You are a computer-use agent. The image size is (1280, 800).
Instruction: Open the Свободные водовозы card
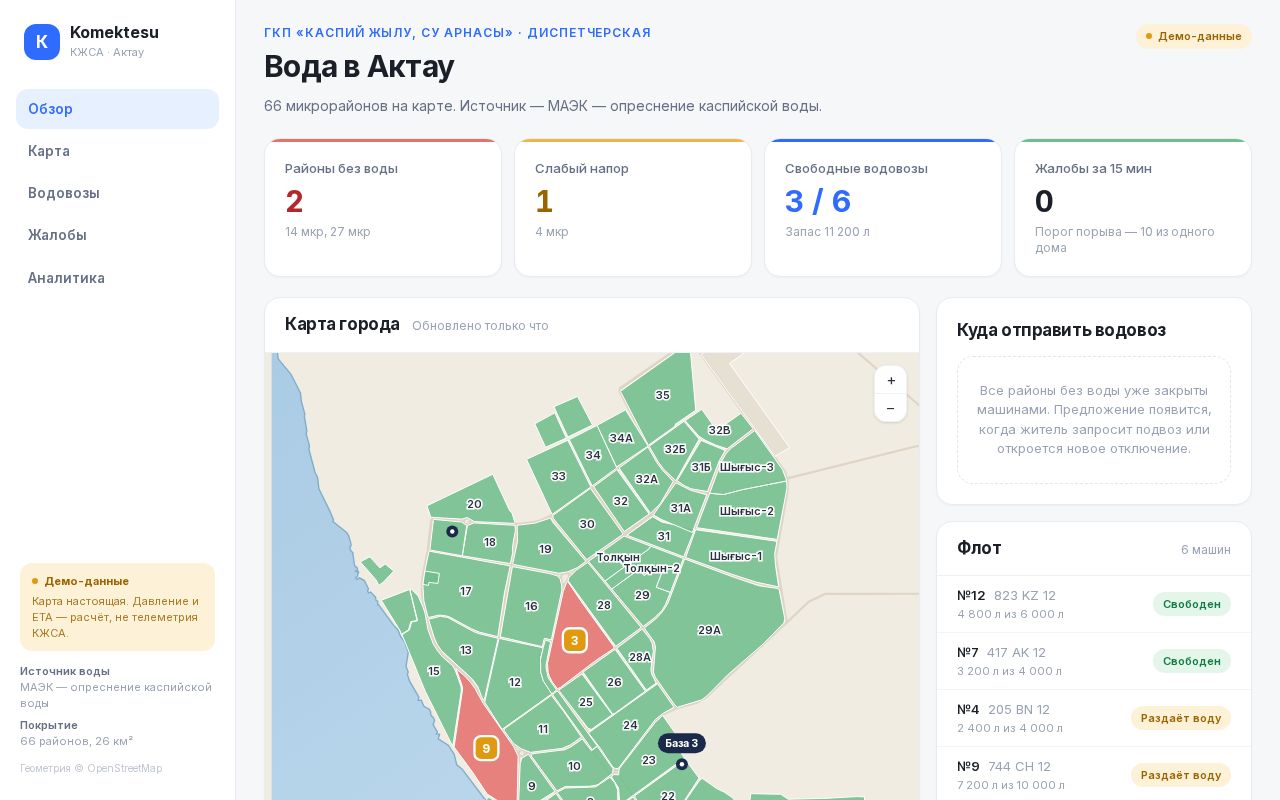click(x=883, y=207)
